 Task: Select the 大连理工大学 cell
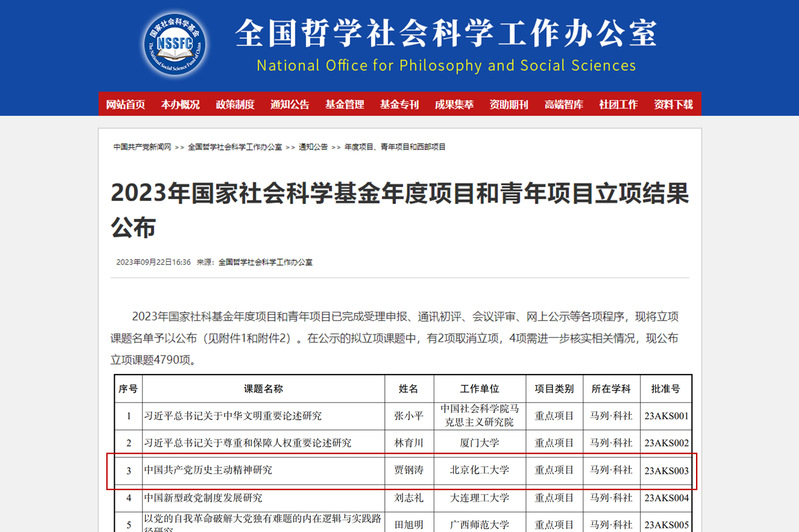click(x=480, y=497)
